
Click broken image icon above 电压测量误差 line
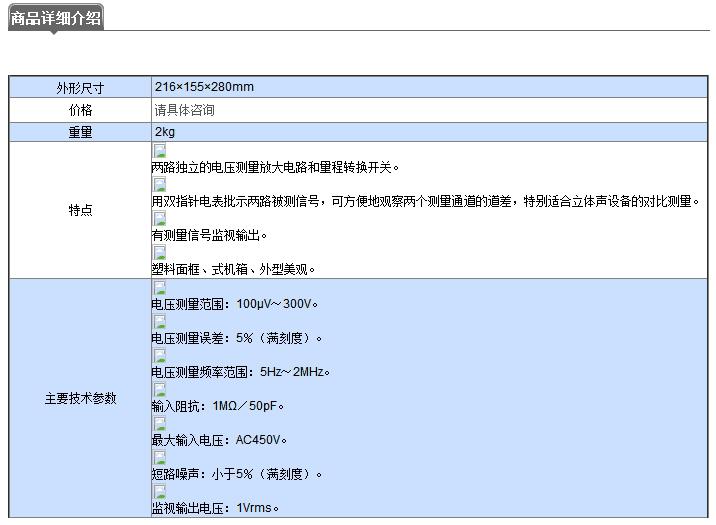159,322
